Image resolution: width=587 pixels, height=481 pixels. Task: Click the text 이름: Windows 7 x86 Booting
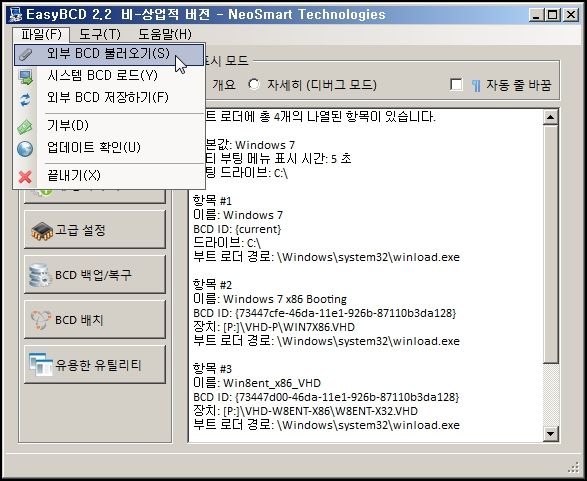coord(270,299)
